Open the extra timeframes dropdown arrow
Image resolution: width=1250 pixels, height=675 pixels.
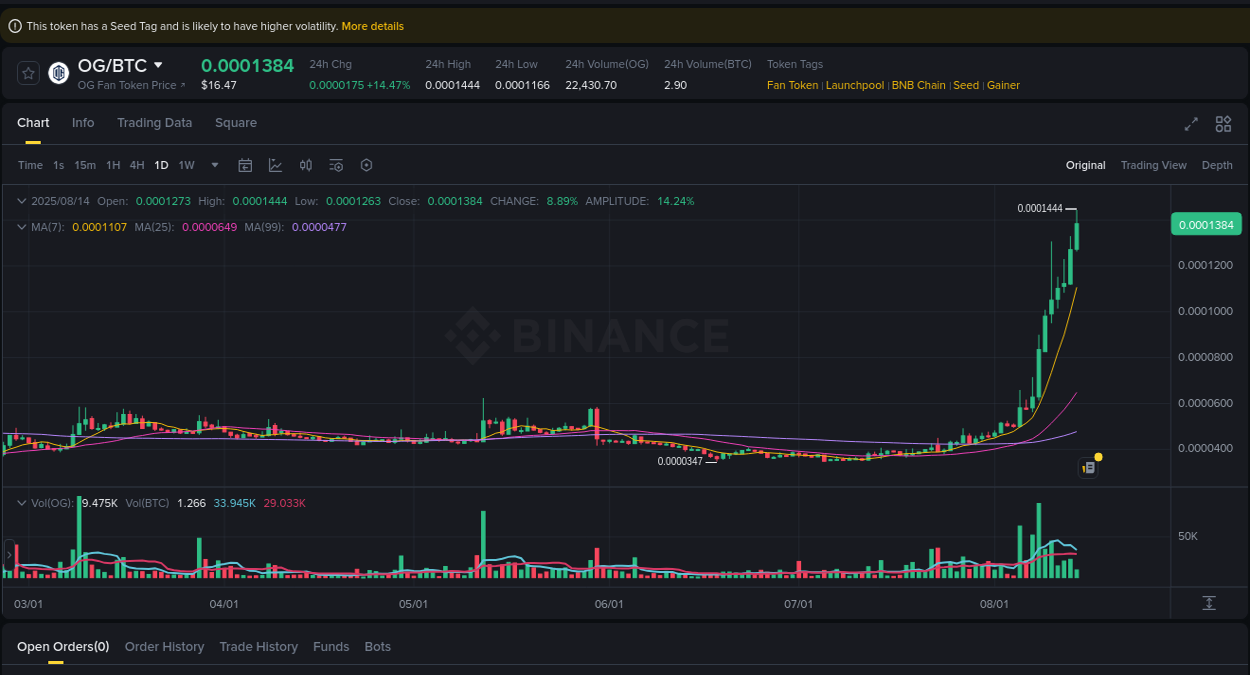click(x=213, y=165)
